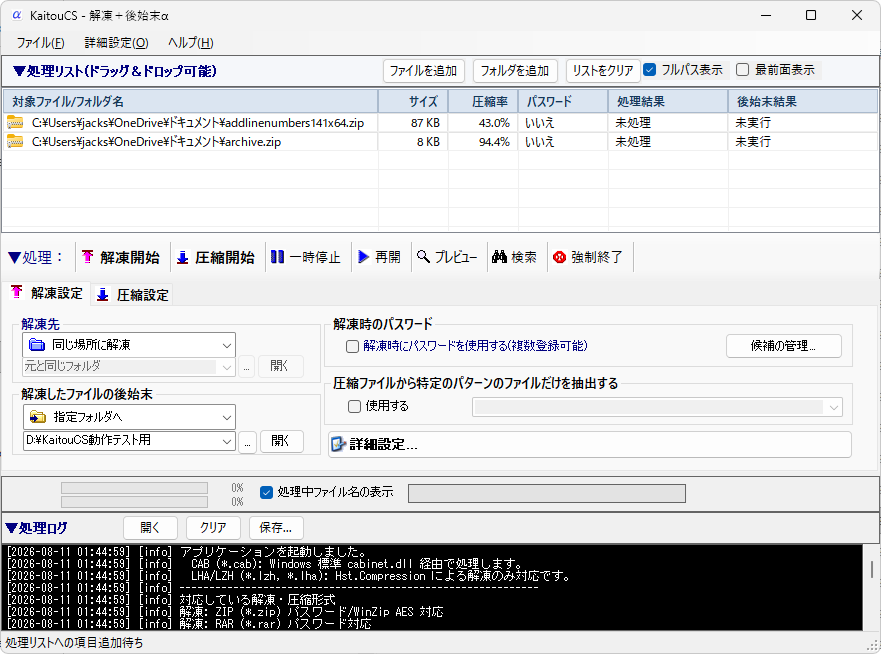Open 元と同じフォルダ disabled combo box
This screenshot has width=881, height=654.
click(x=129, y=366)
